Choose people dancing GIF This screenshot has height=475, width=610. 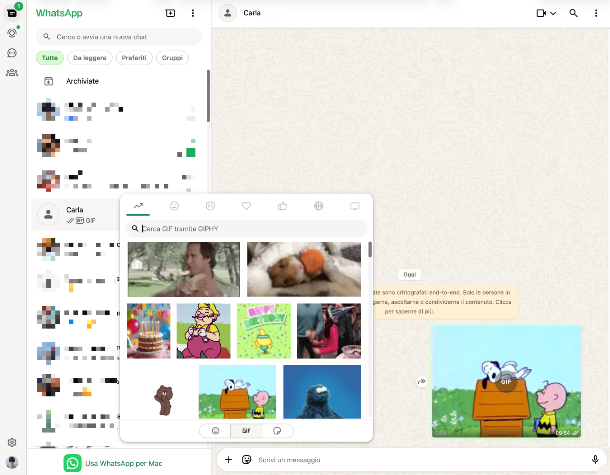pos(329,331)
